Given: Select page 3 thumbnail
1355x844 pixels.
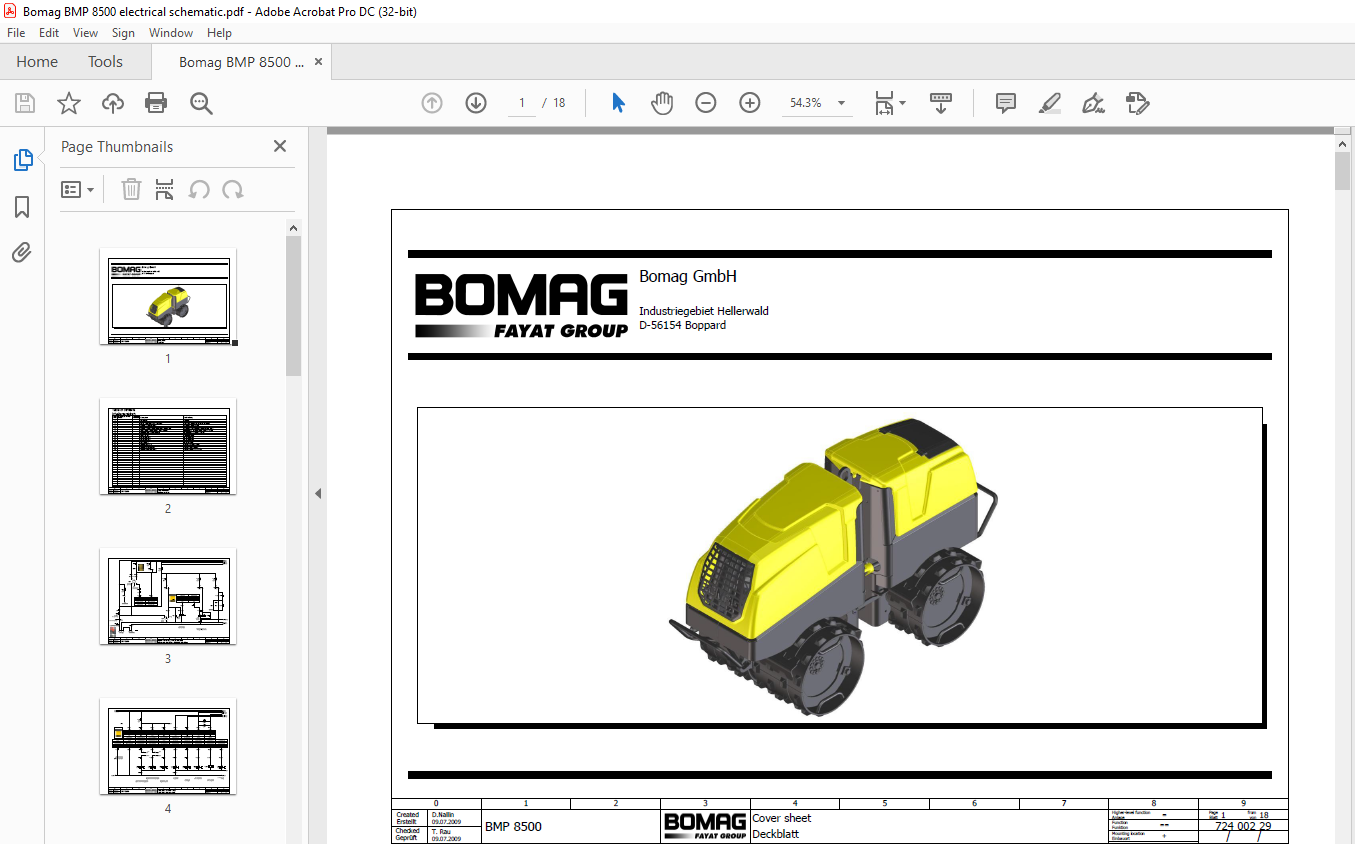Looking at the screenshot, I should [168, 596].
